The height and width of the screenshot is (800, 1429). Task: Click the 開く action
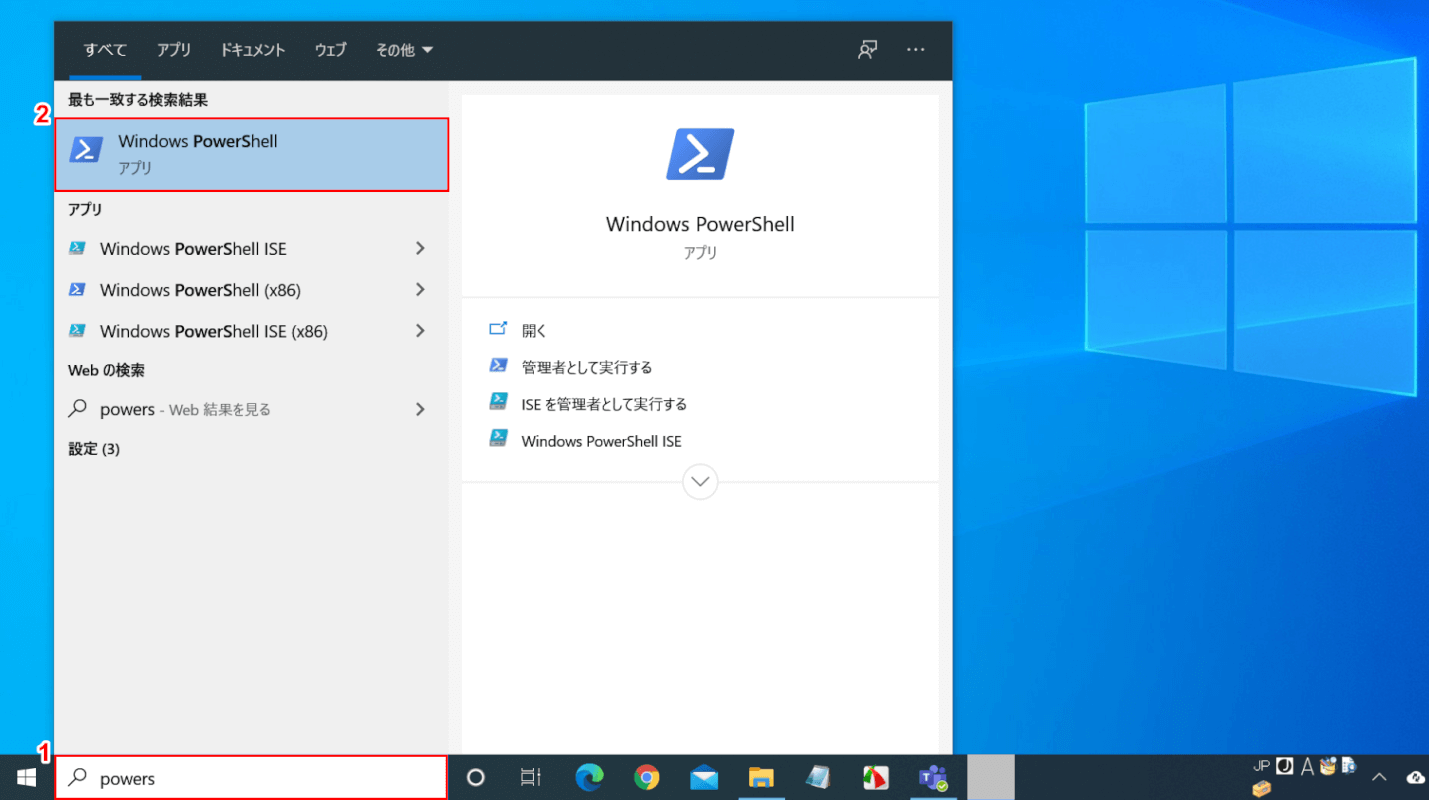click(x=534, y=330)
